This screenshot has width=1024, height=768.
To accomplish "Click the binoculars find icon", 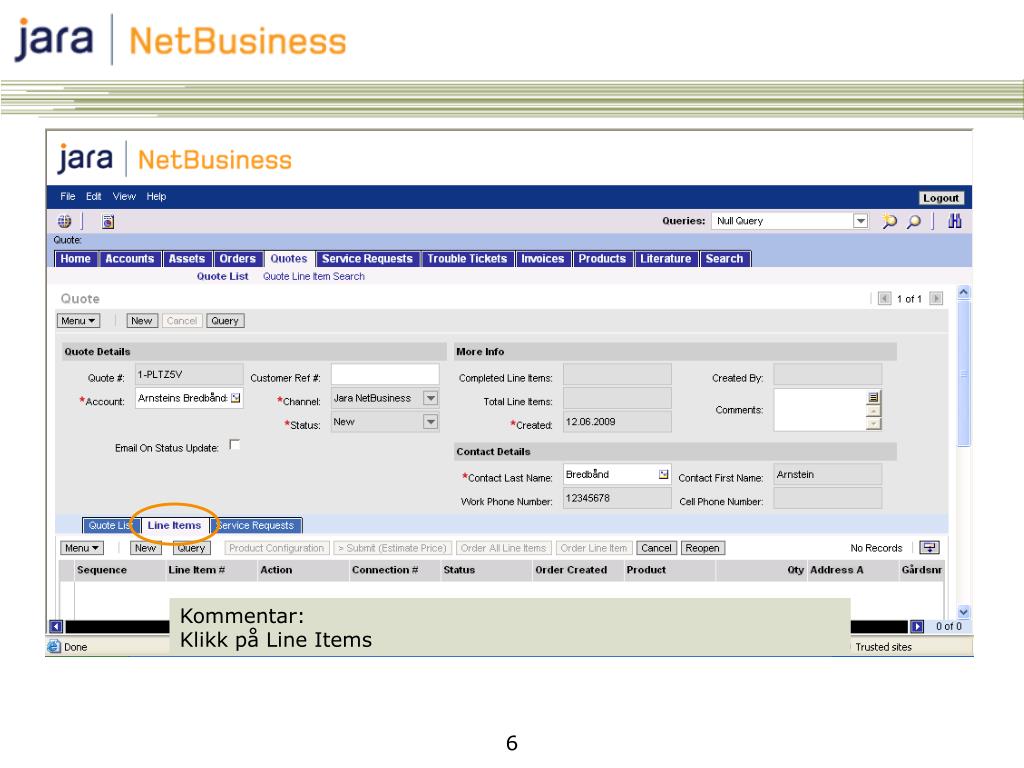I will (954, 221).
